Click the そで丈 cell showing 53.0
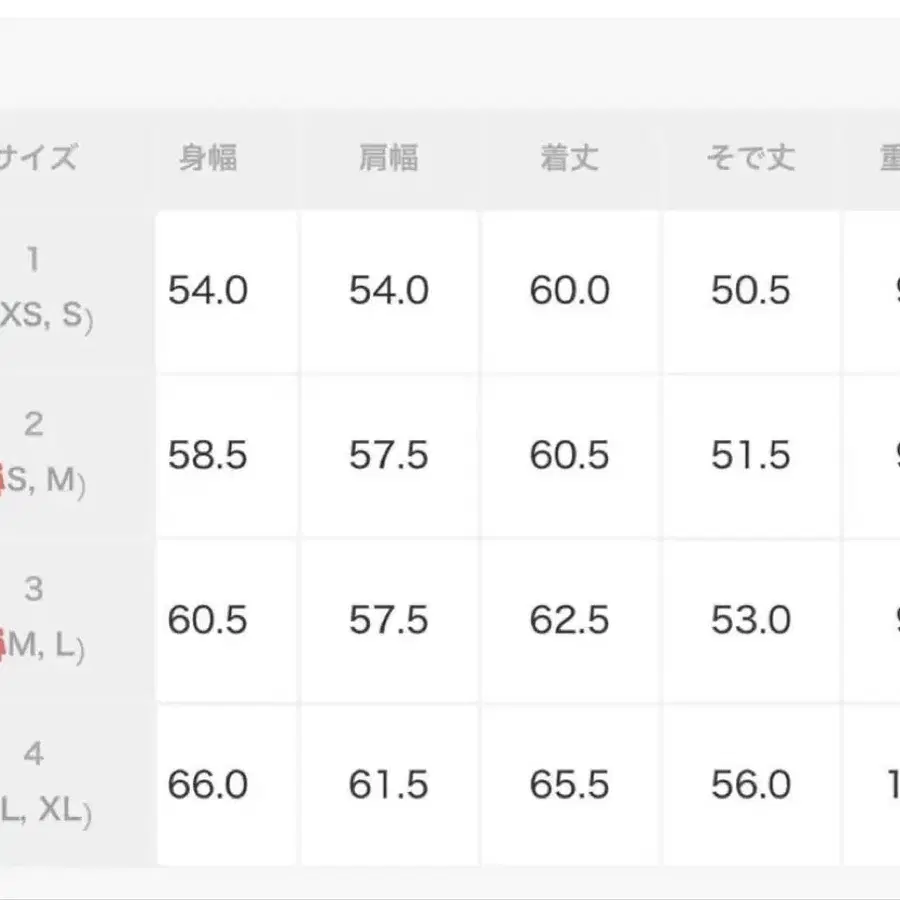This screenshot has width=900, height=900. point(750,621)
